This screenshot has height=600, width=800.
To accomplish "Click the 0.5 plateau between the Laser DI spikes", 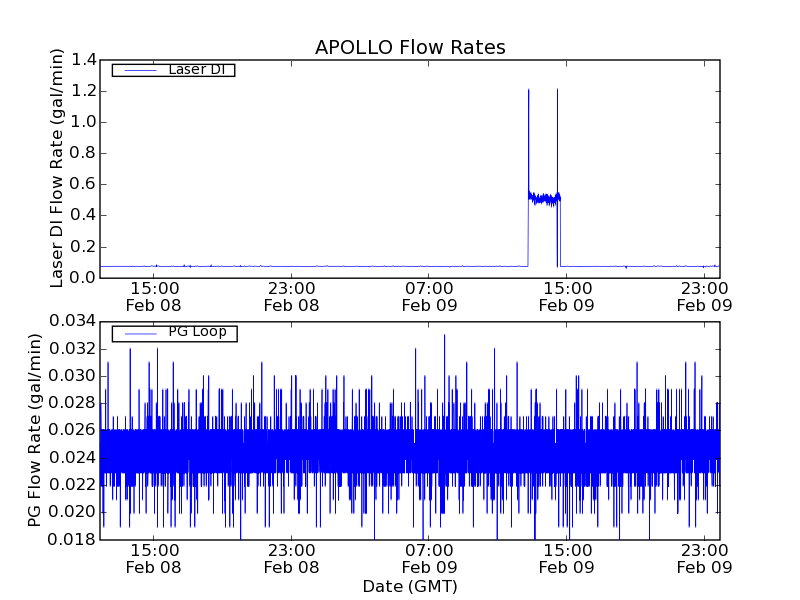I will tap(543, 199).
